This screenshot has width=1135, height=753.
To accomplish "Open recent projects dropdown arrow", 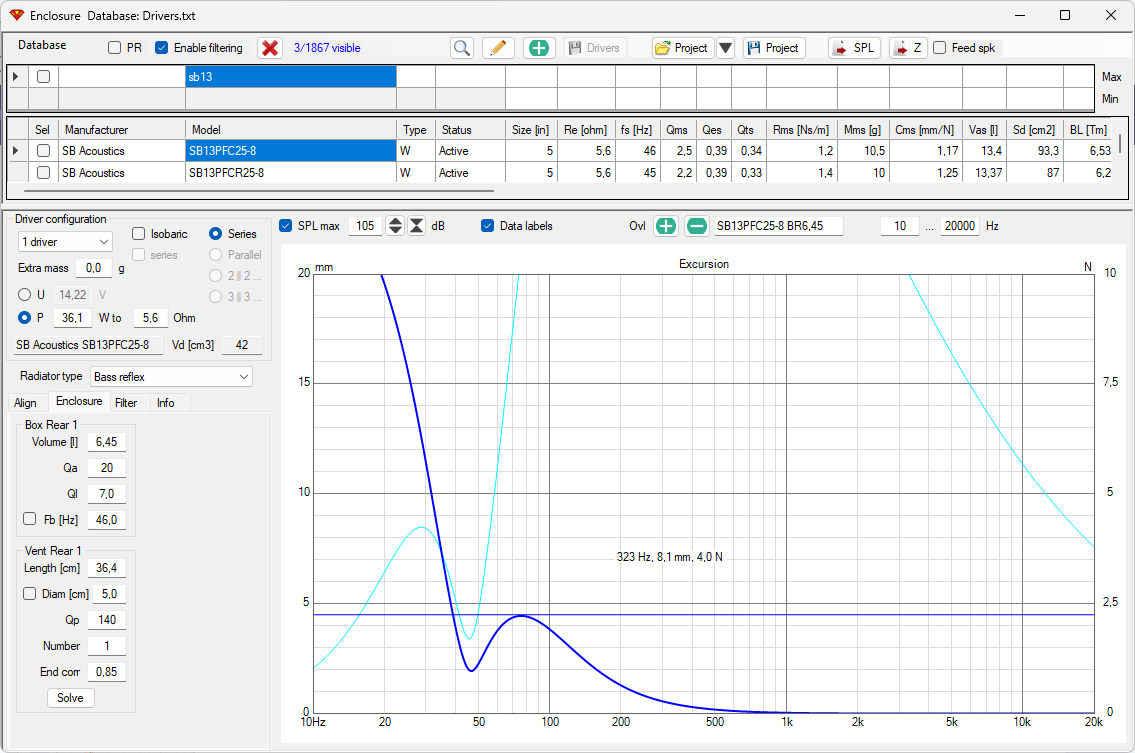I will point(725,48).
